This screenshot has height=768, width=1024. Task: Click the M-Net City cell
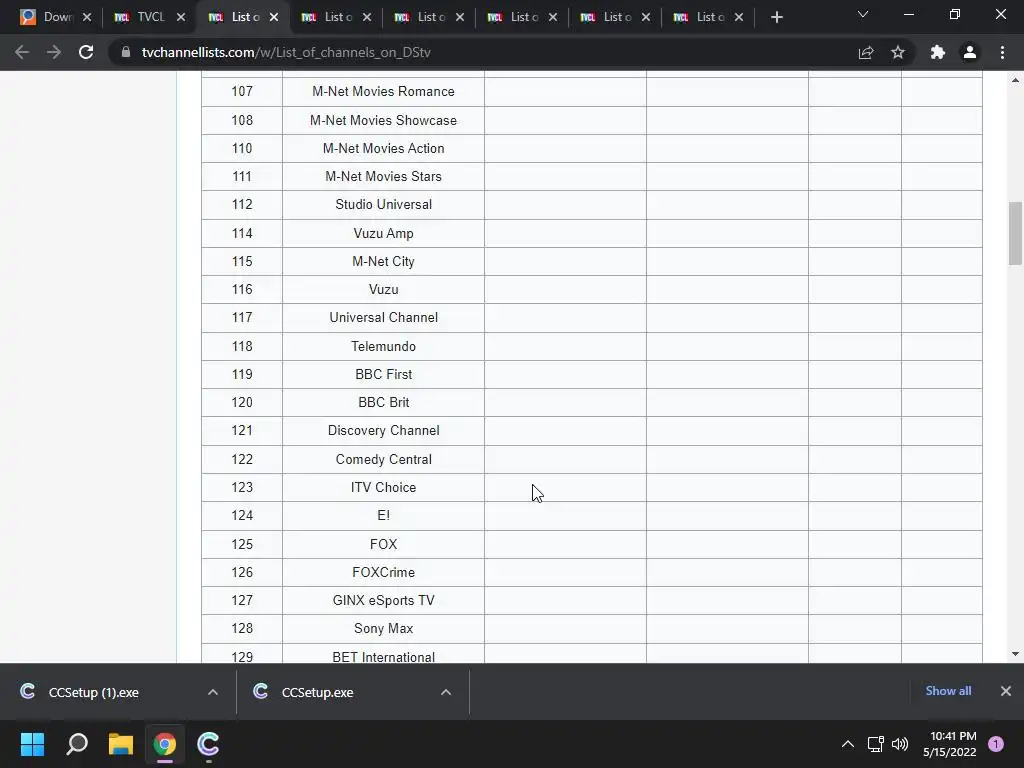pyautogui.click(x=383, y=261)
